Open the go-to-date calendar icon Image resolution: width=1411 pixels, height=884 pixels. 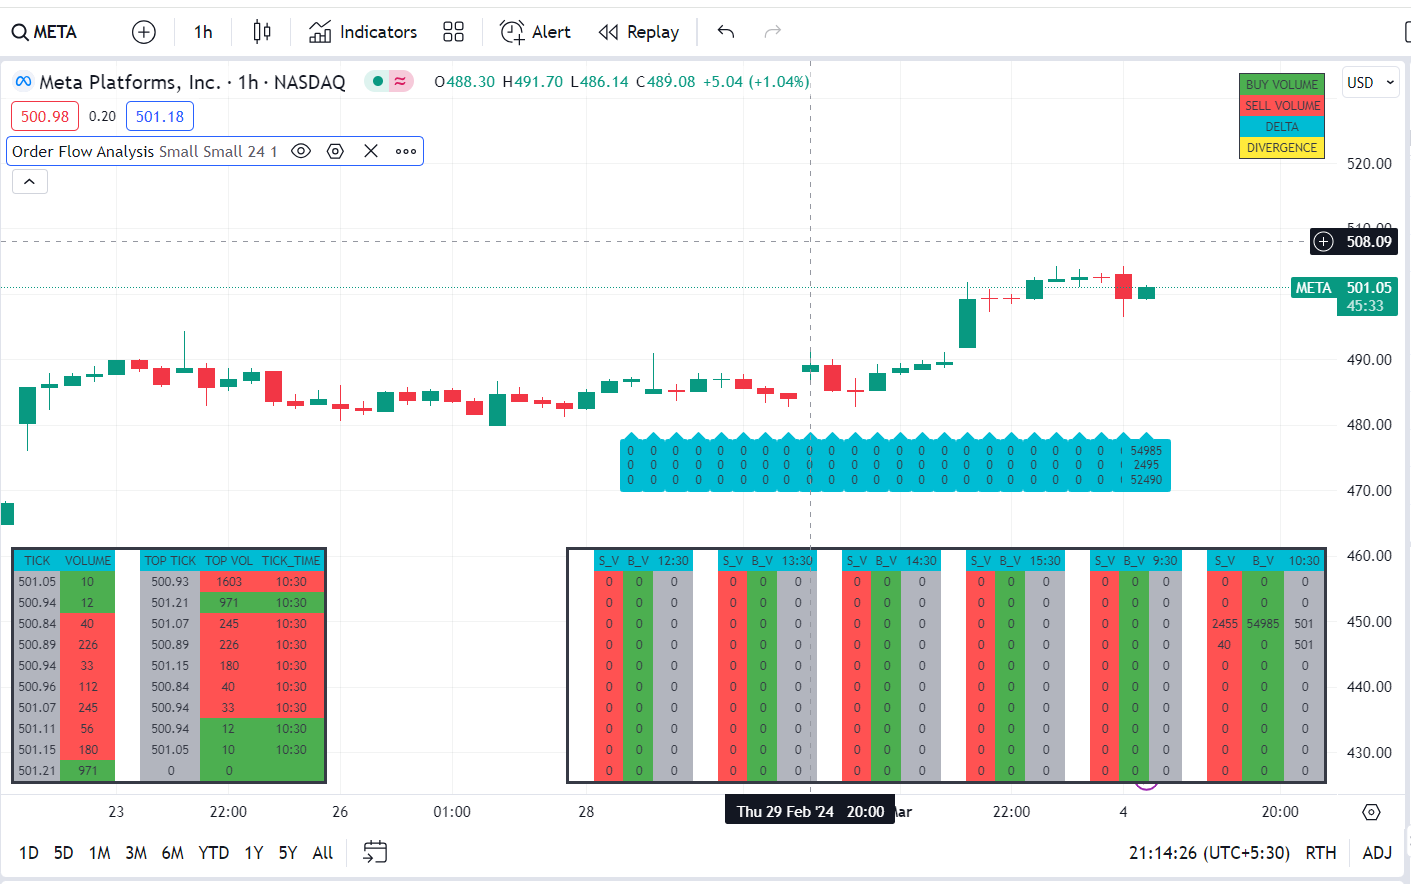point(375,852)
